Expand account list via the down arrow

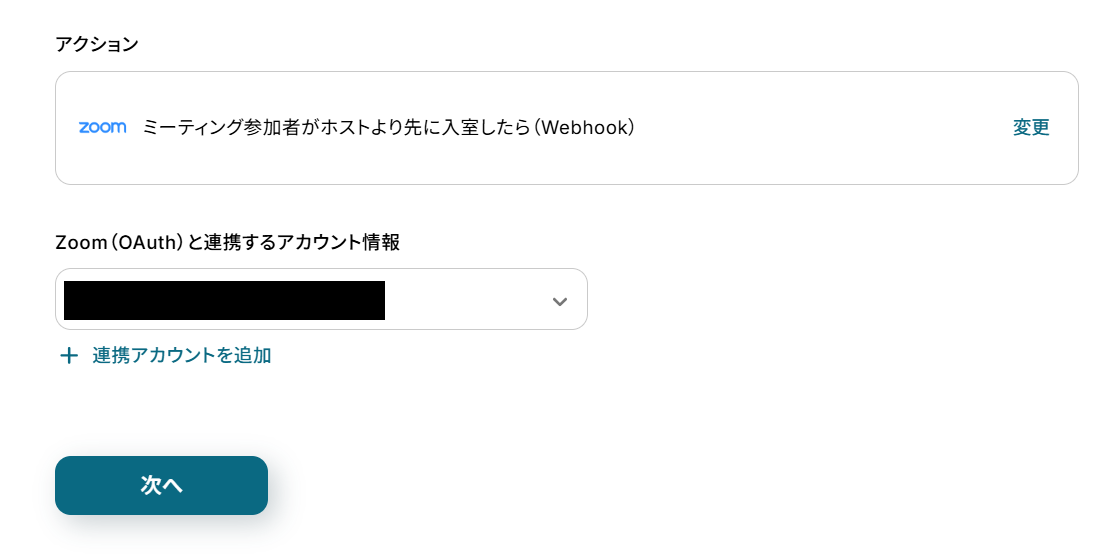pyautogui.click(x=560, y=302)
